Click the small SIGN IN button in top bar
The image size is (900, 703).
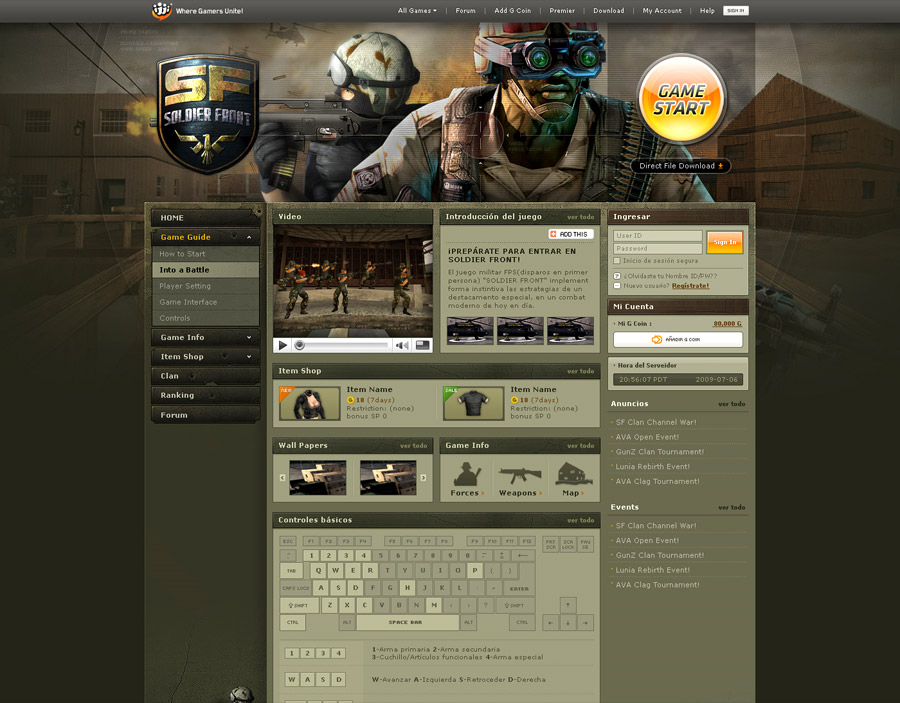point(736,10)
